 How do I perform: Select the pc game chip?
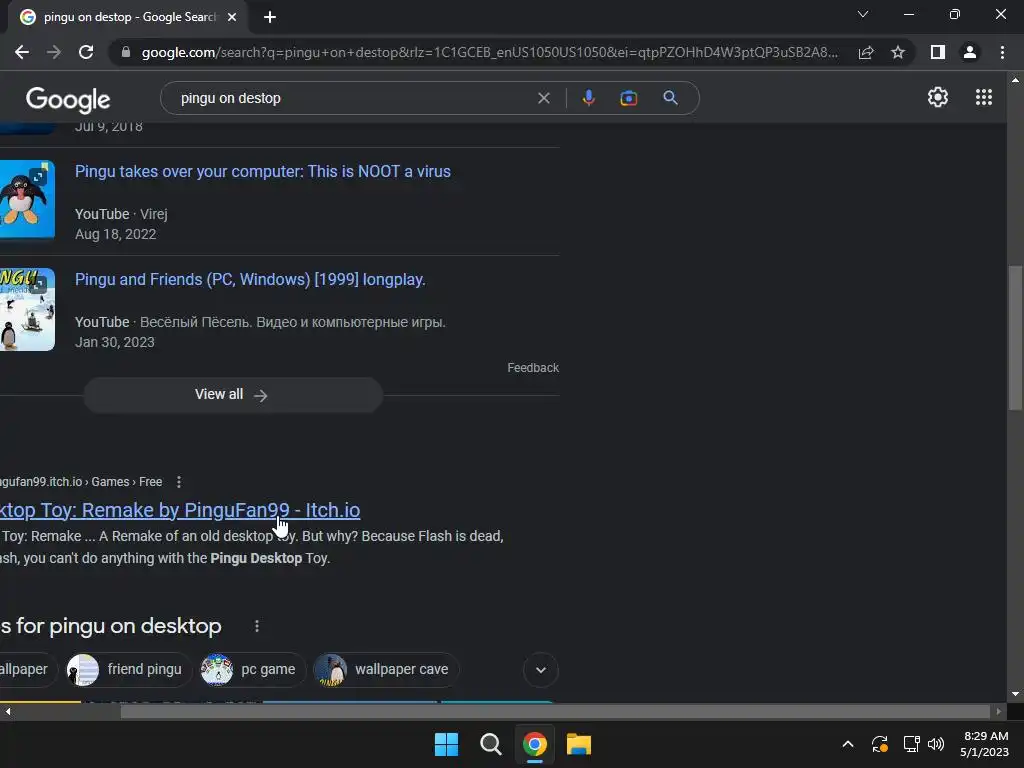click(253, 669)
